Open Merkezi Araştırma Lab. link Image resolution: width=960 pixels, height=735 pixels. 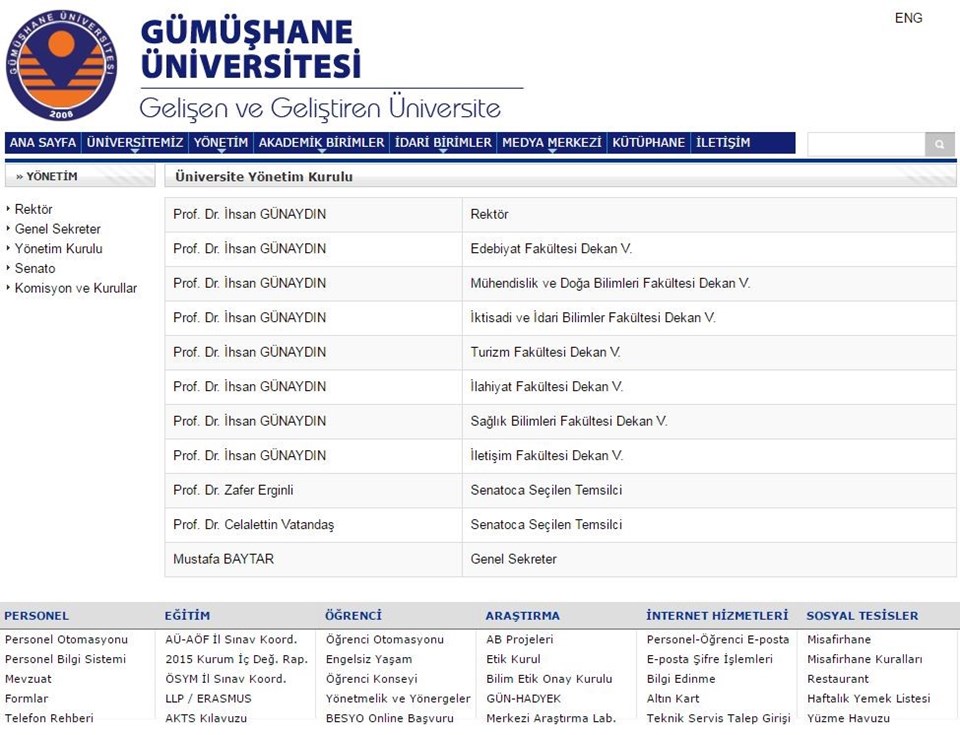pyautogui.click(x=551, y=718)
